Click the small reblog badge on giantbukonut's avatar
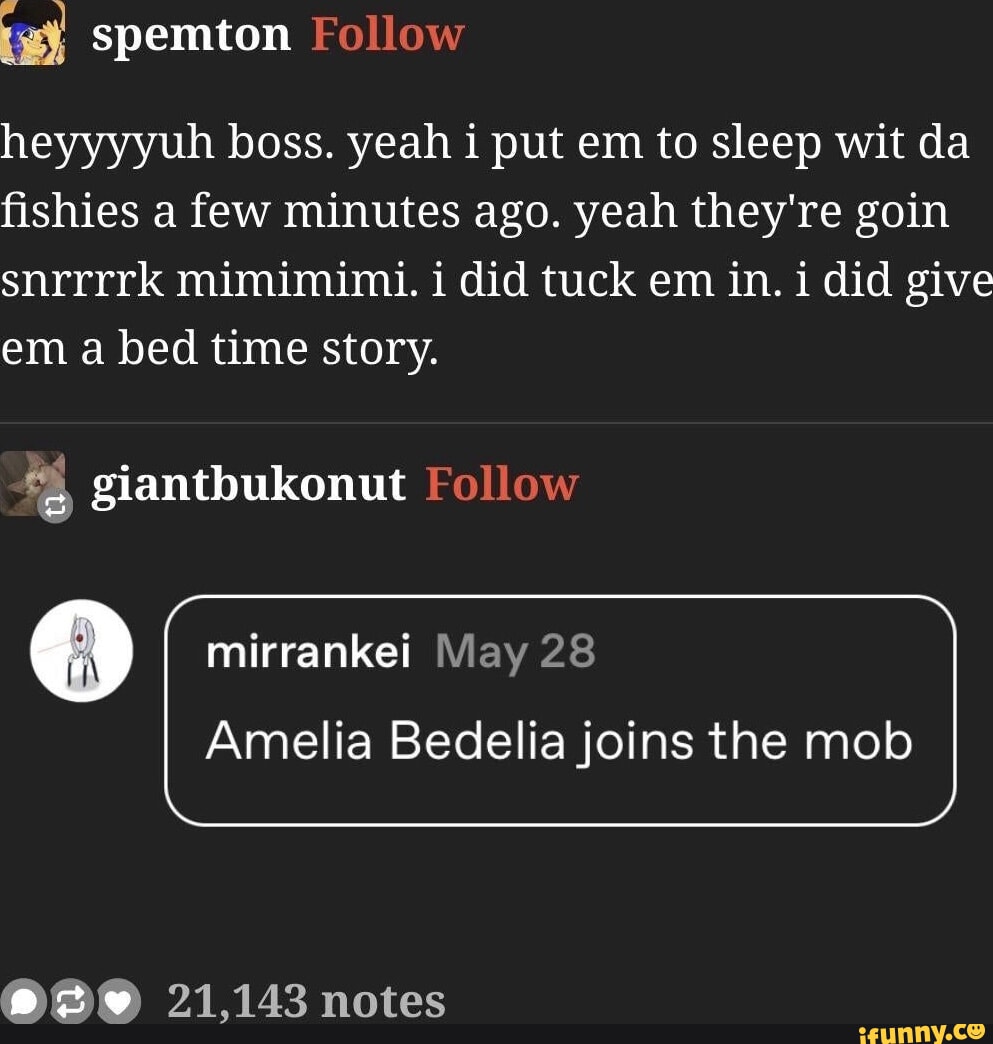This screenshot has height=1044, width=993. point(55,507)
